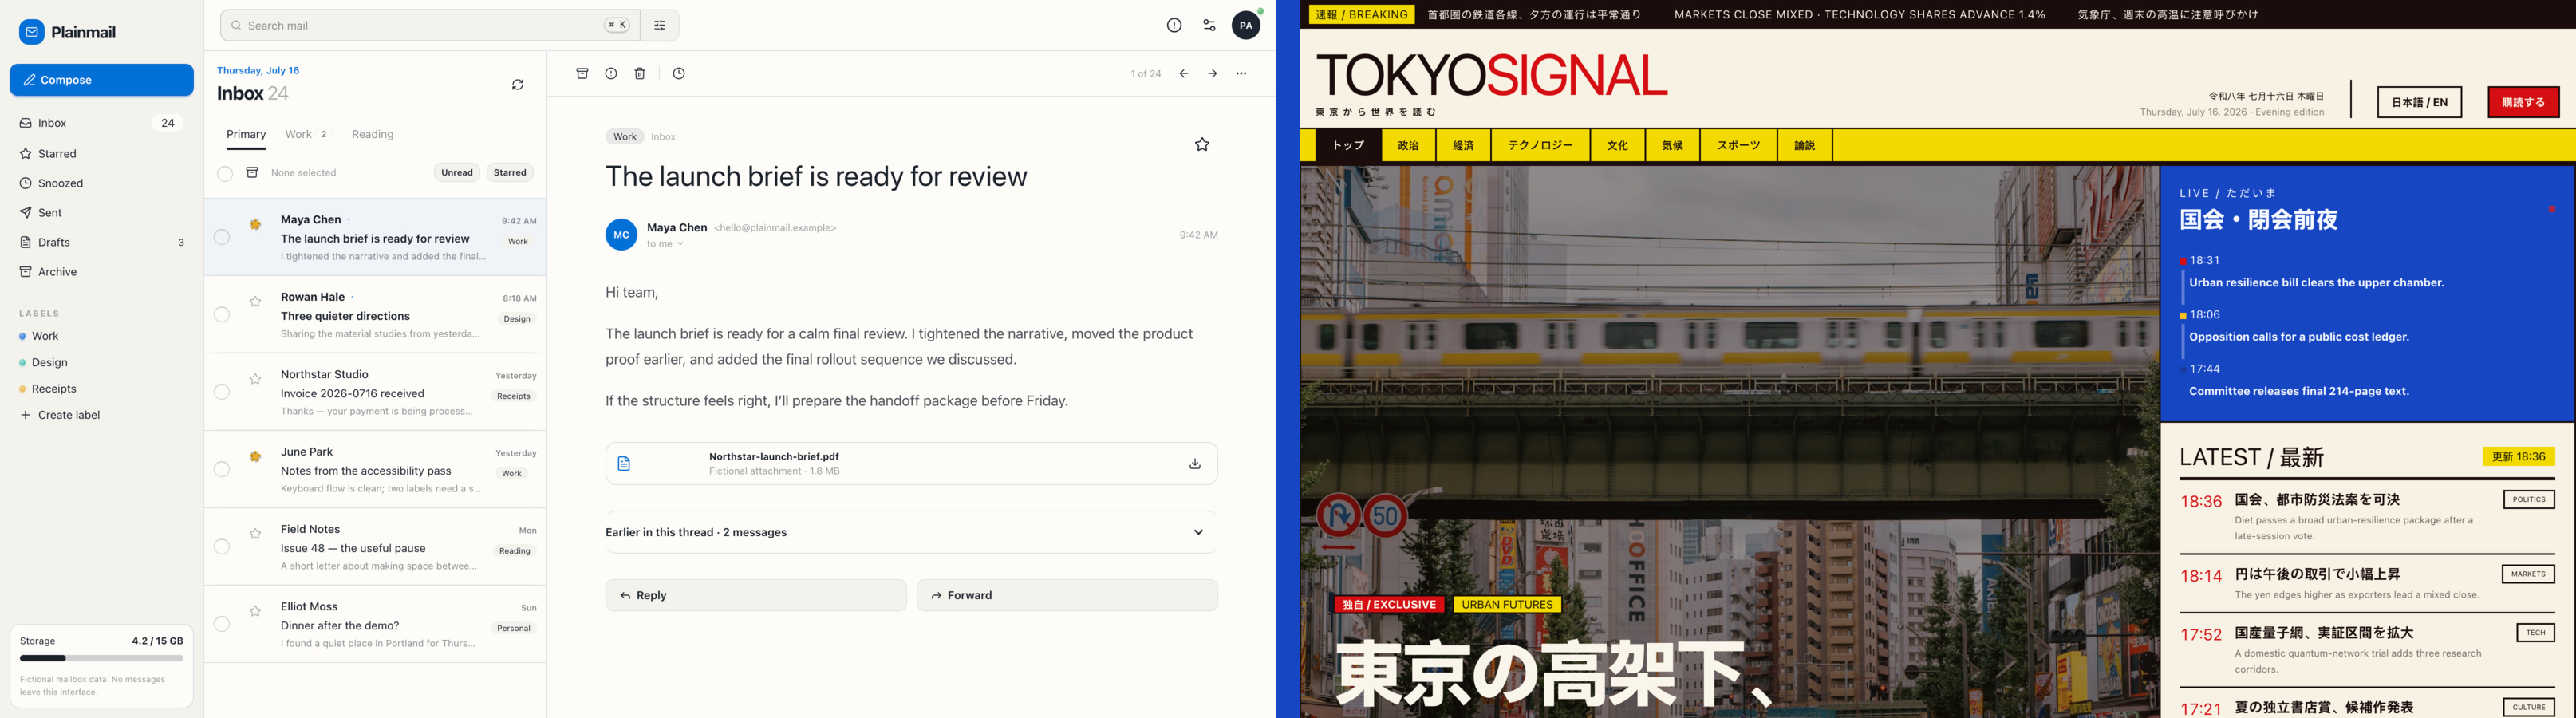Screen dimensions: 2576x718
Task: Open the テクノロジー news section
Action: coord(1540,145)
